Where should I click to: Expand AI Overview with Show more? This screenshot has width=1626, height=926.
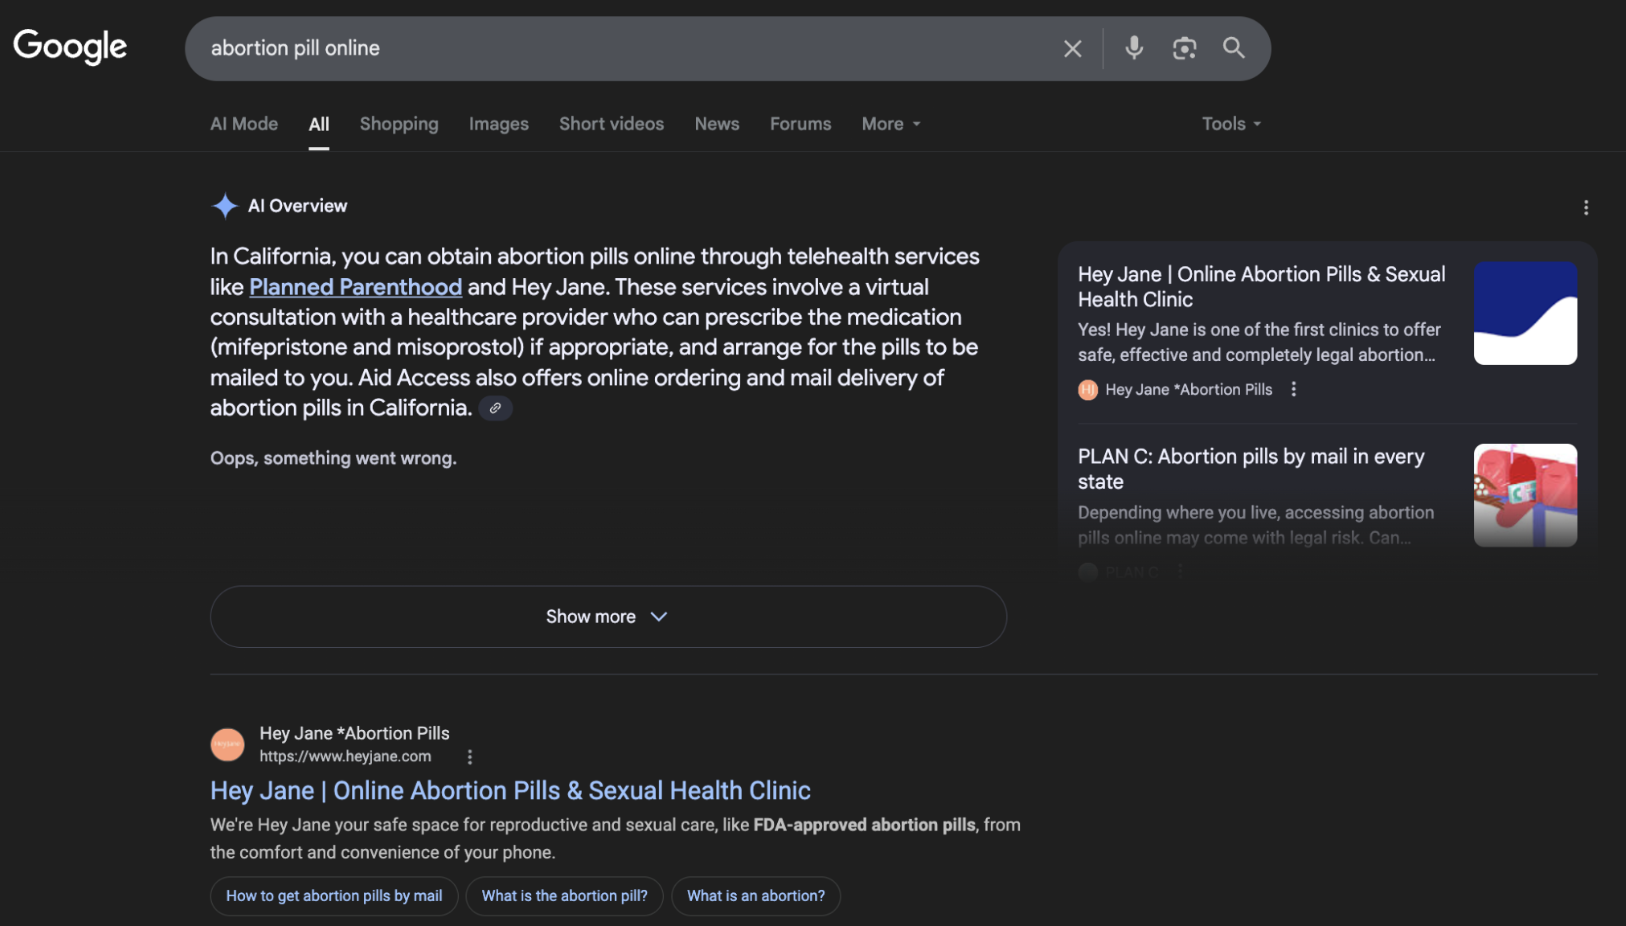coord(608,617)
